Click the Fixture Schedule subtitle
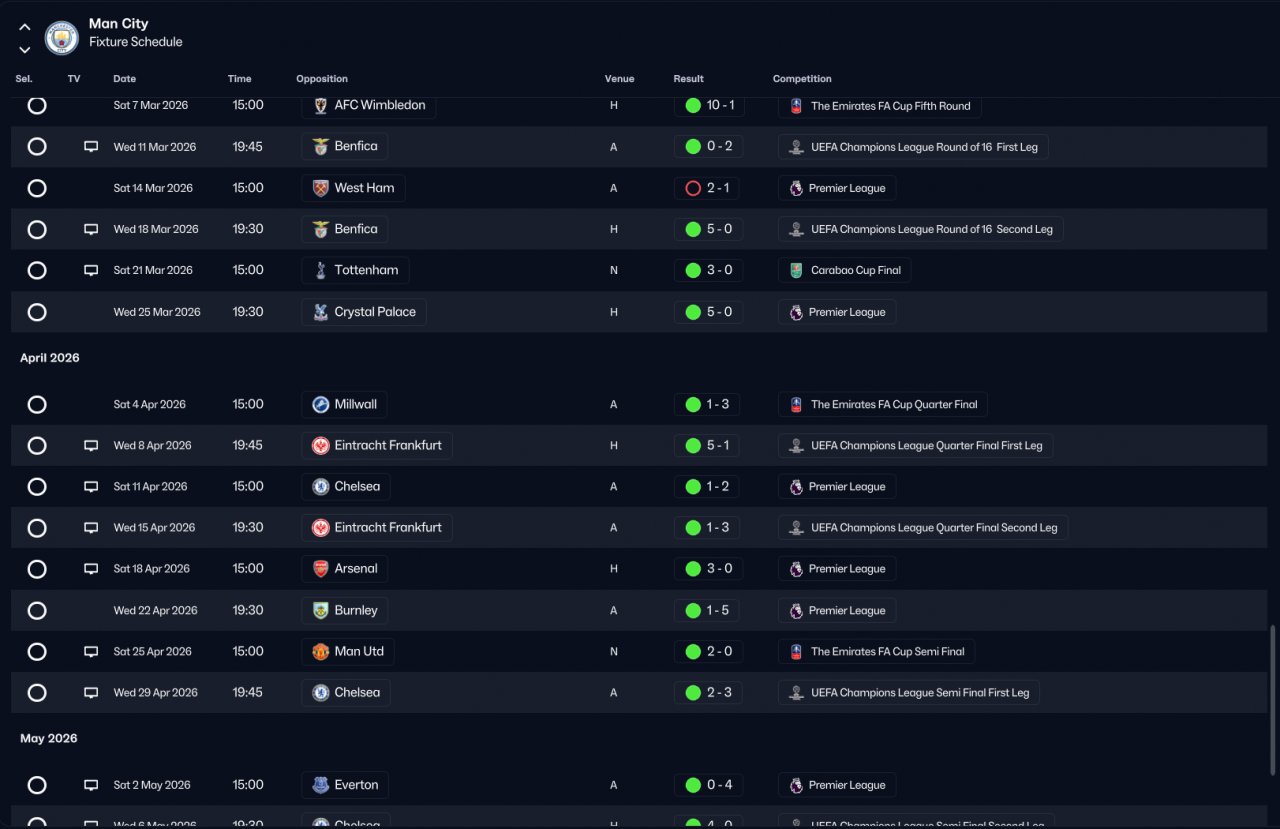 [x=135, y=42]
